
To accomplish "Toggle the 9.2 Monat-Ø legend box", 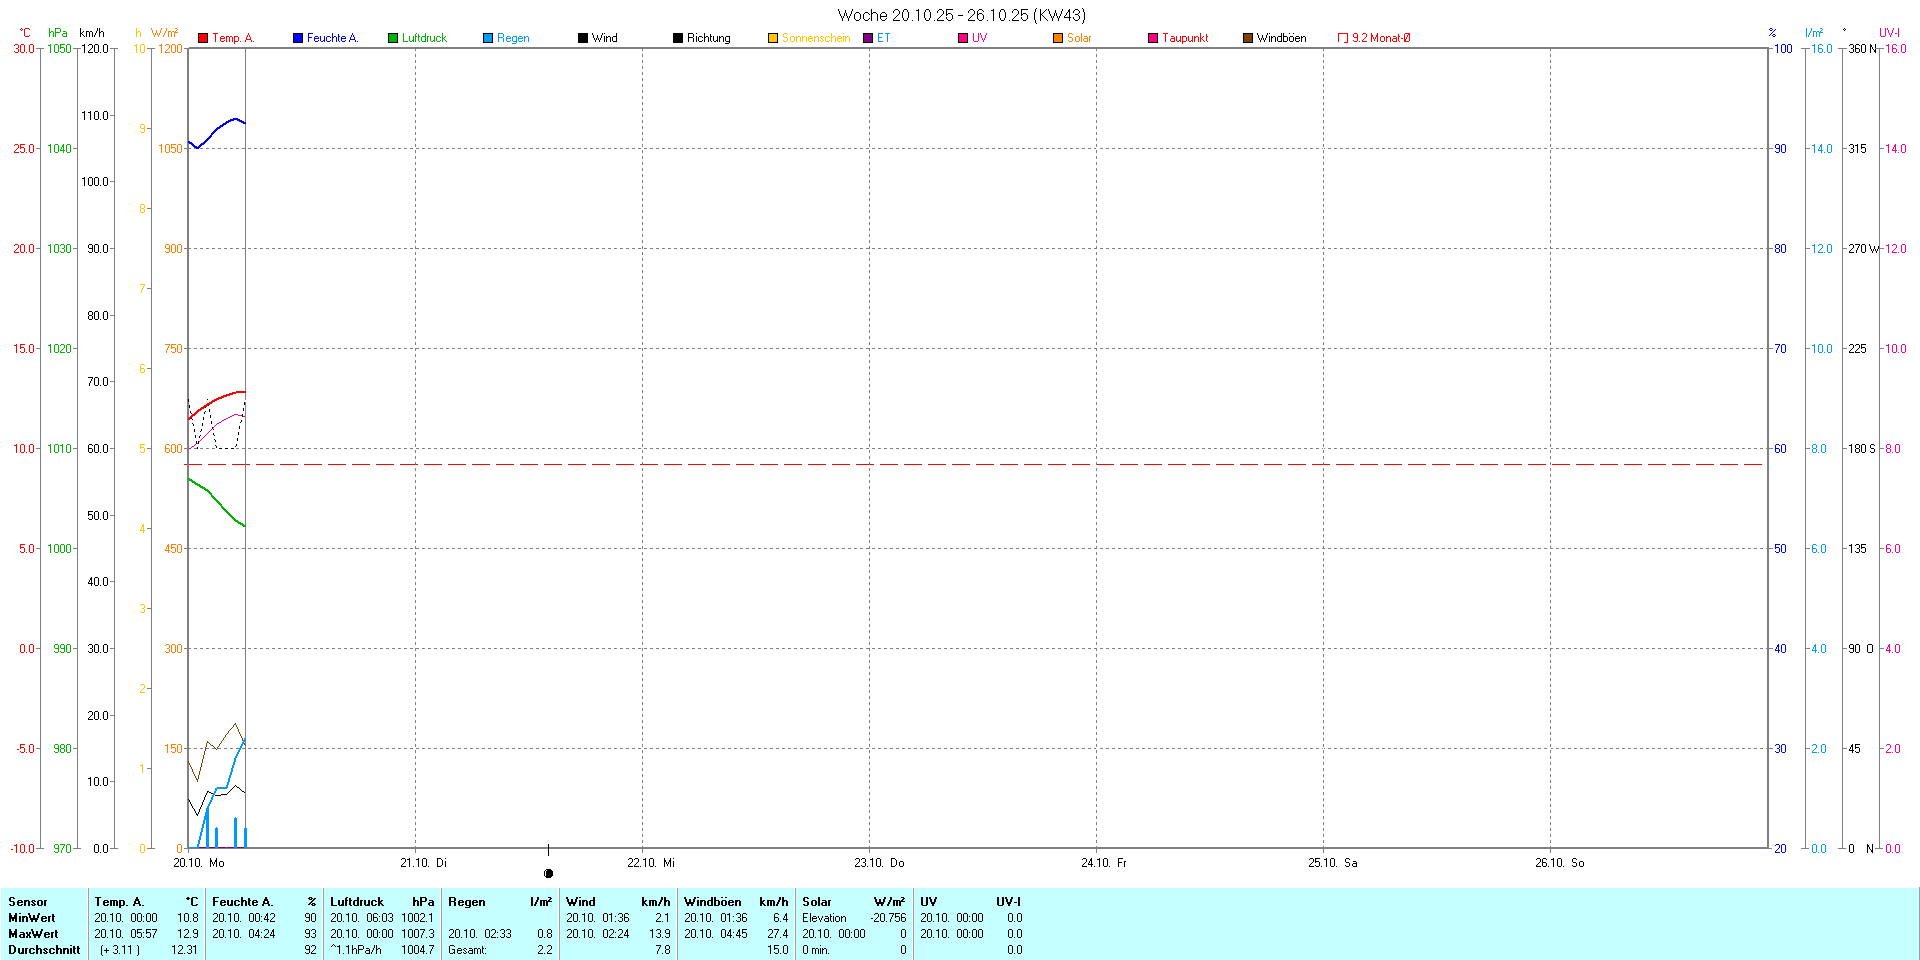I will pyautogui.click(x=1343, y=38).
